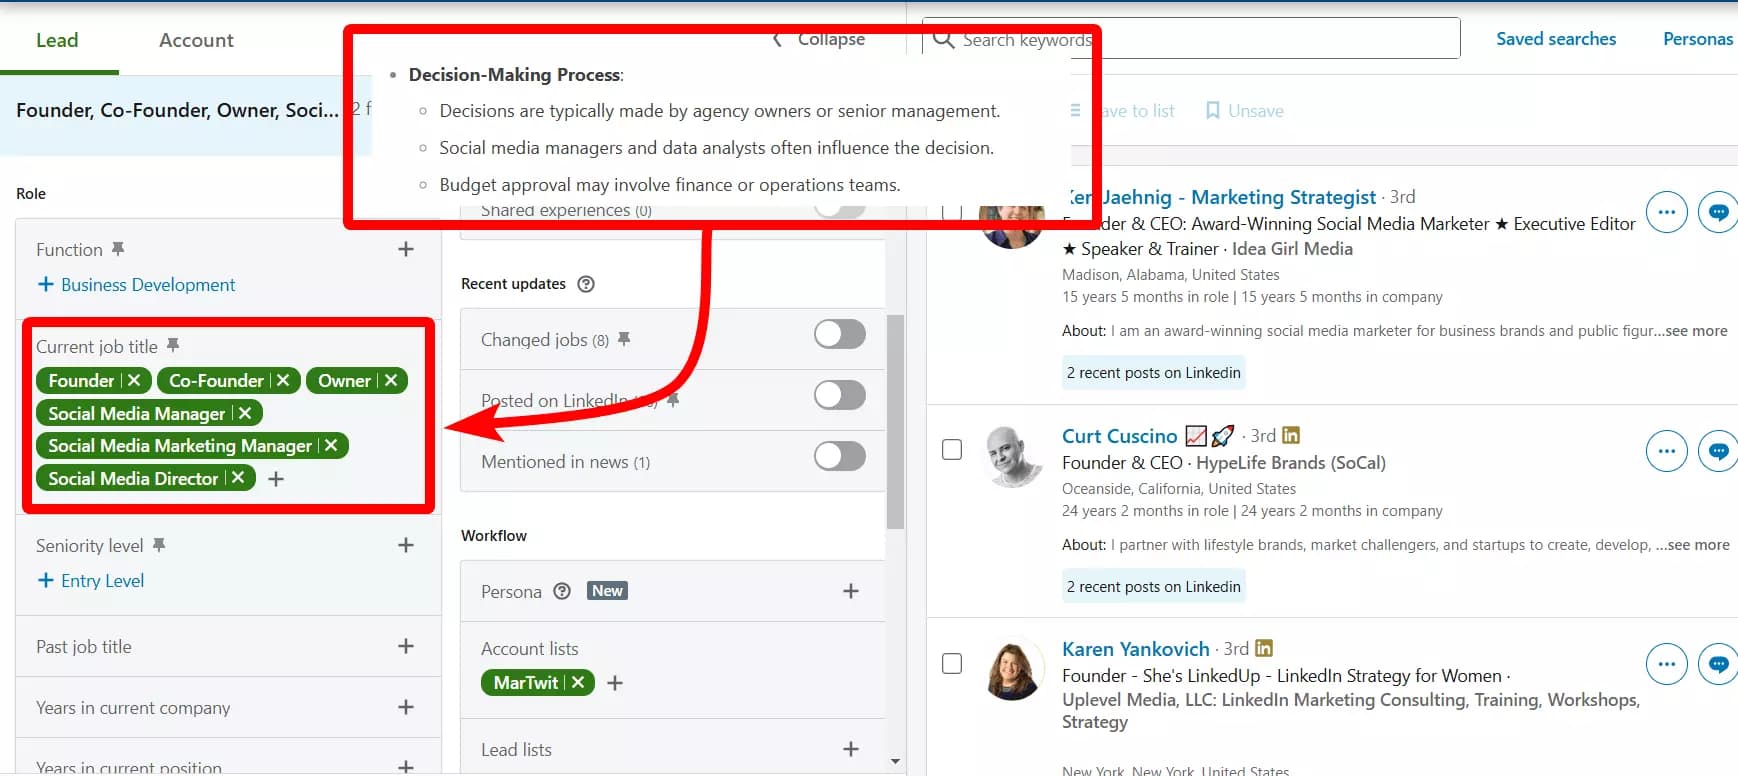Image resolution: width=1738 pixels, height=776 pixels.
Task: Click the pin icon beside Current job title
Action: click(173, 345)
